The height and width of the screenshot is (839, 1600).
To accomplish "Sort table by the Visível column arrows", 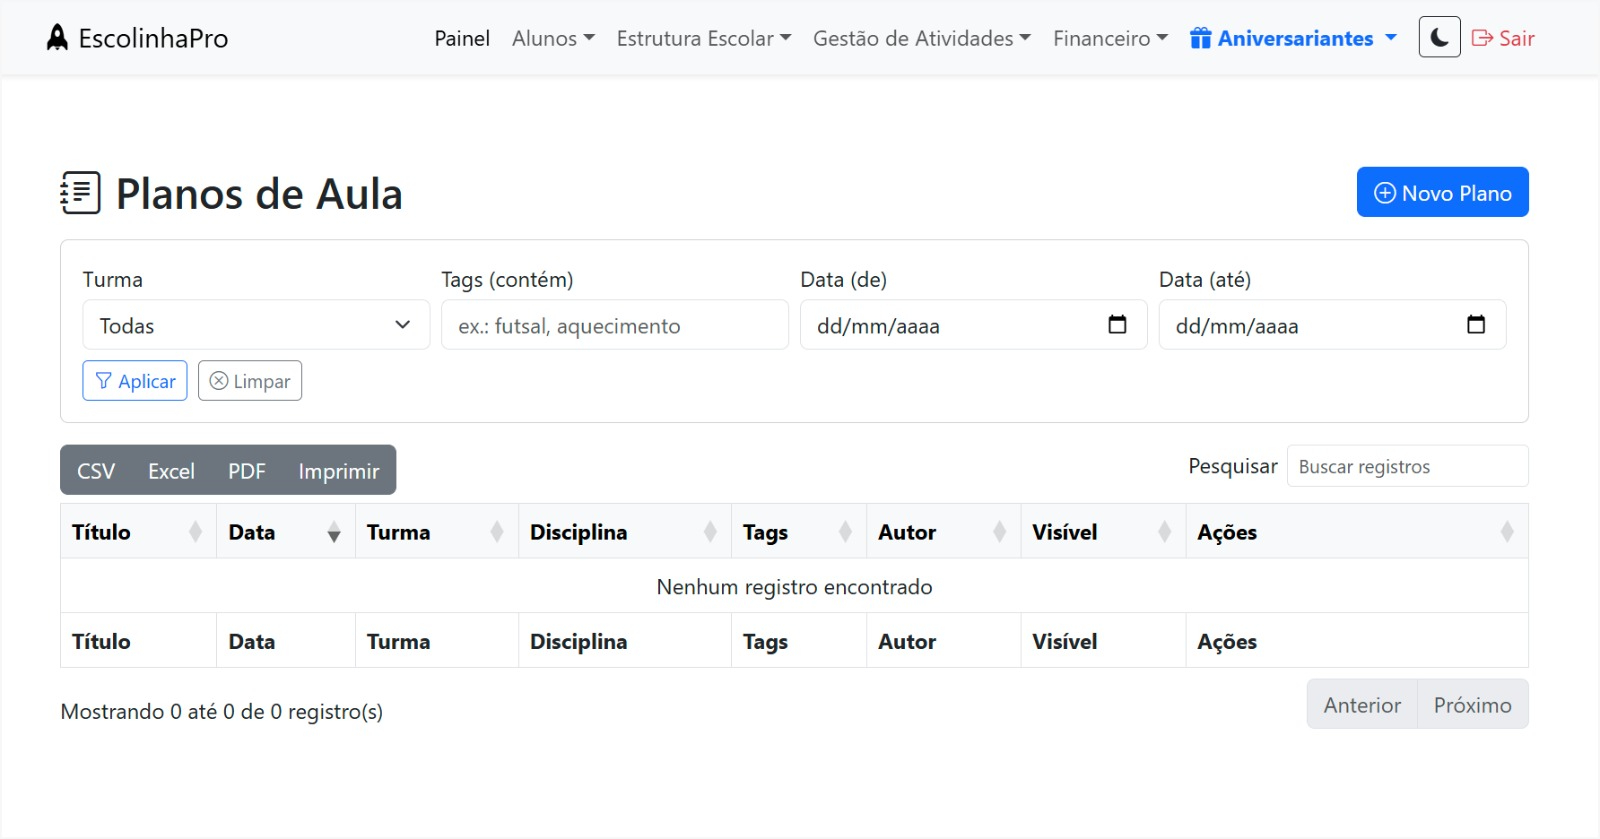I will 1164,532.
